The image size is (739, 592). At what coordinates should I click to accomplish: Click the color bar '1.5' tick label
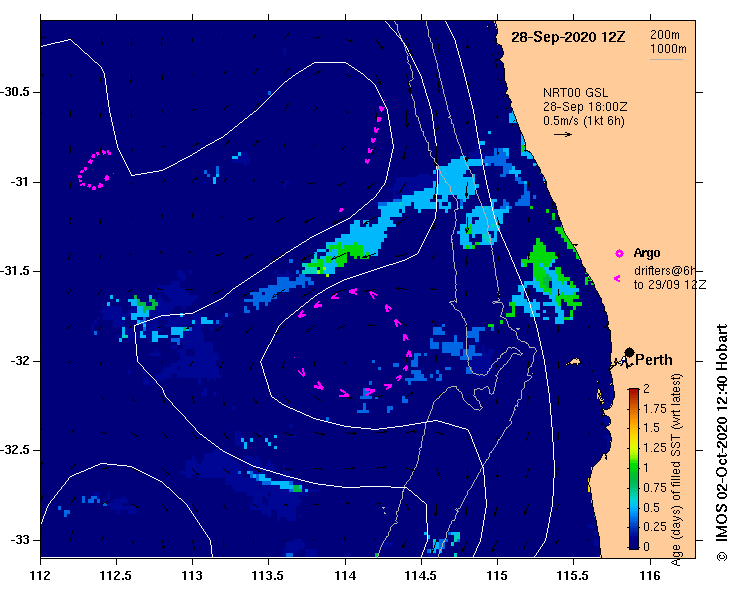[x=651, y=428]
